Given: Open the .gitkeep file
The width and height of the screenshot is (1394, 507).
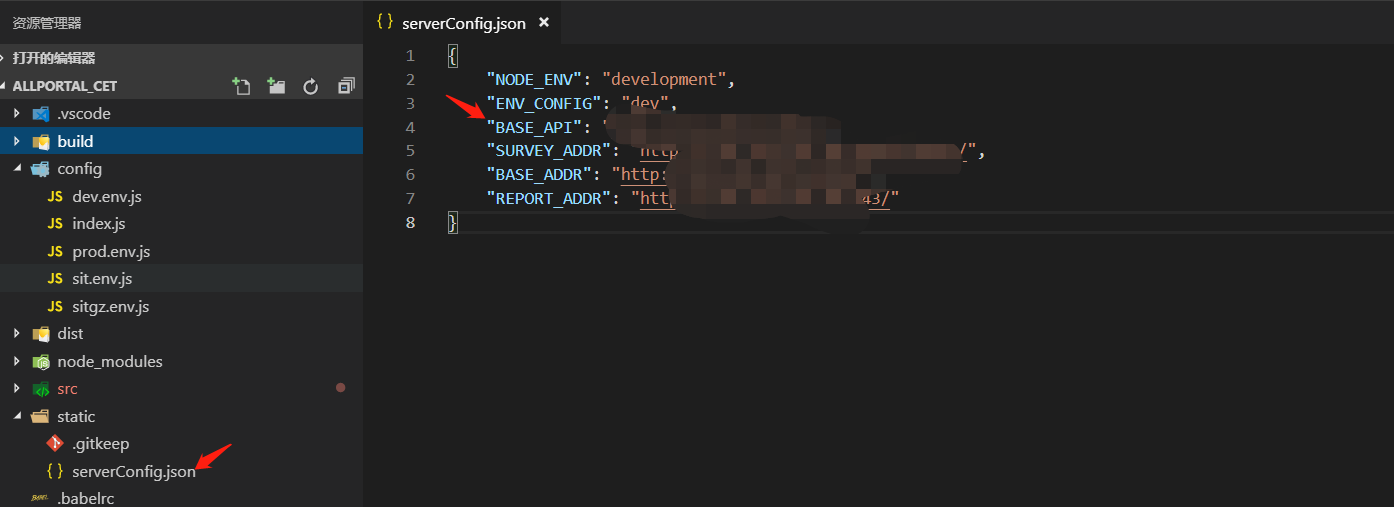Looking at the screenshot, I should click(x=100, y=443).
